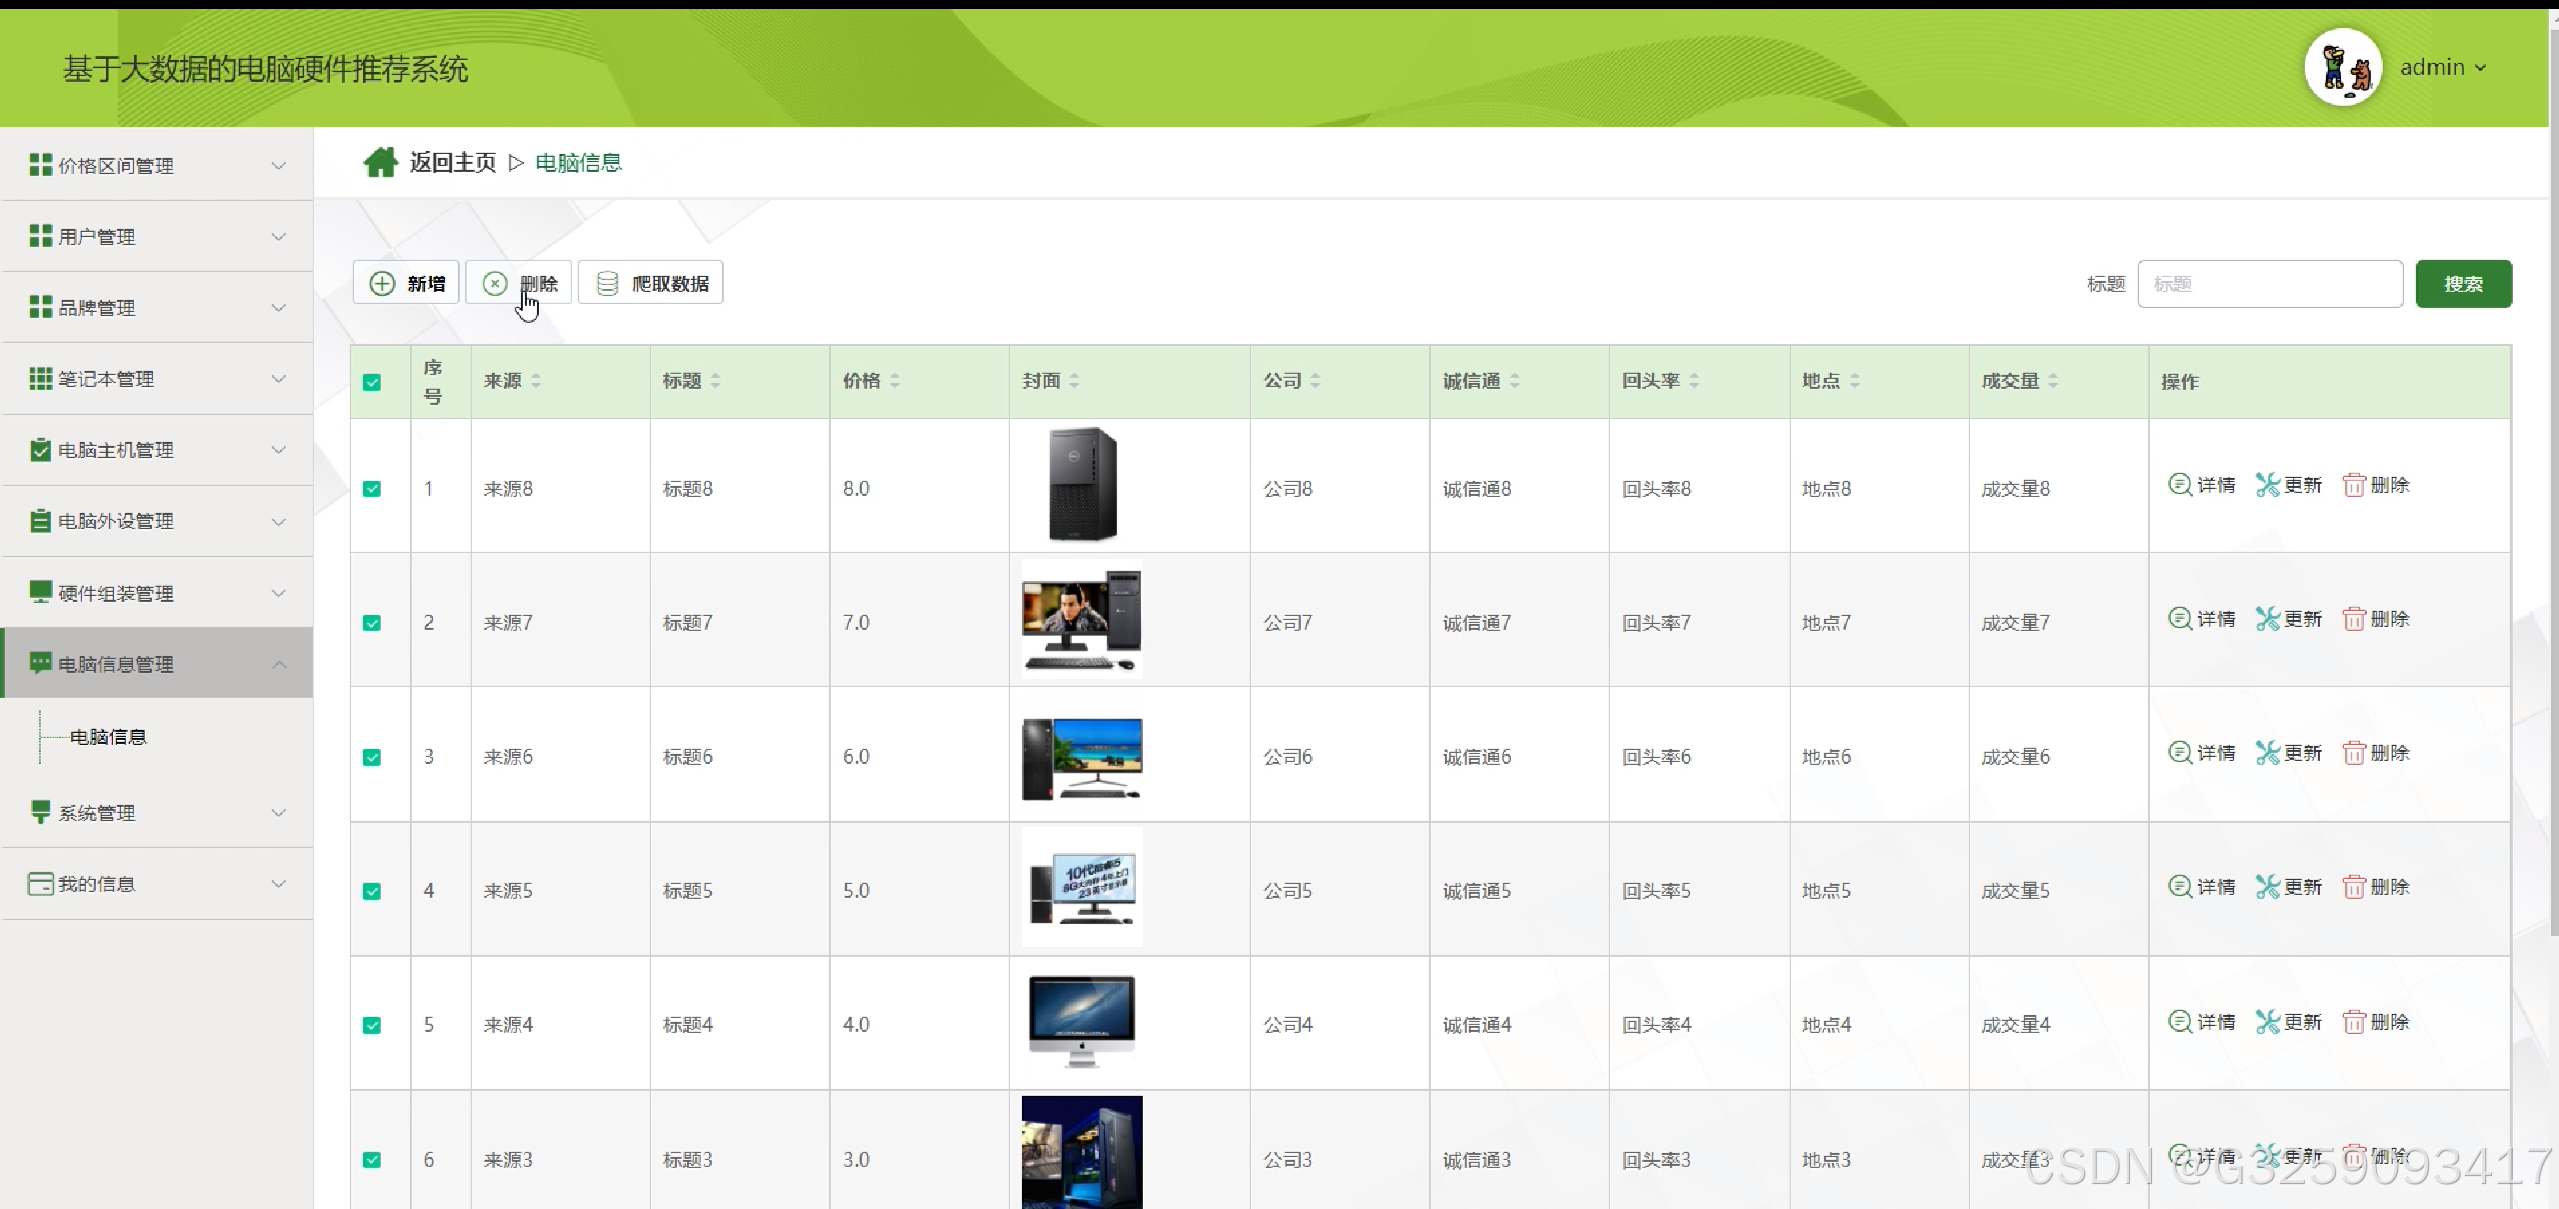This screenshot has width=2559, height=1209.
Task: Click the 爬取数据 database icon button
Action: click(x=651, y=283)
